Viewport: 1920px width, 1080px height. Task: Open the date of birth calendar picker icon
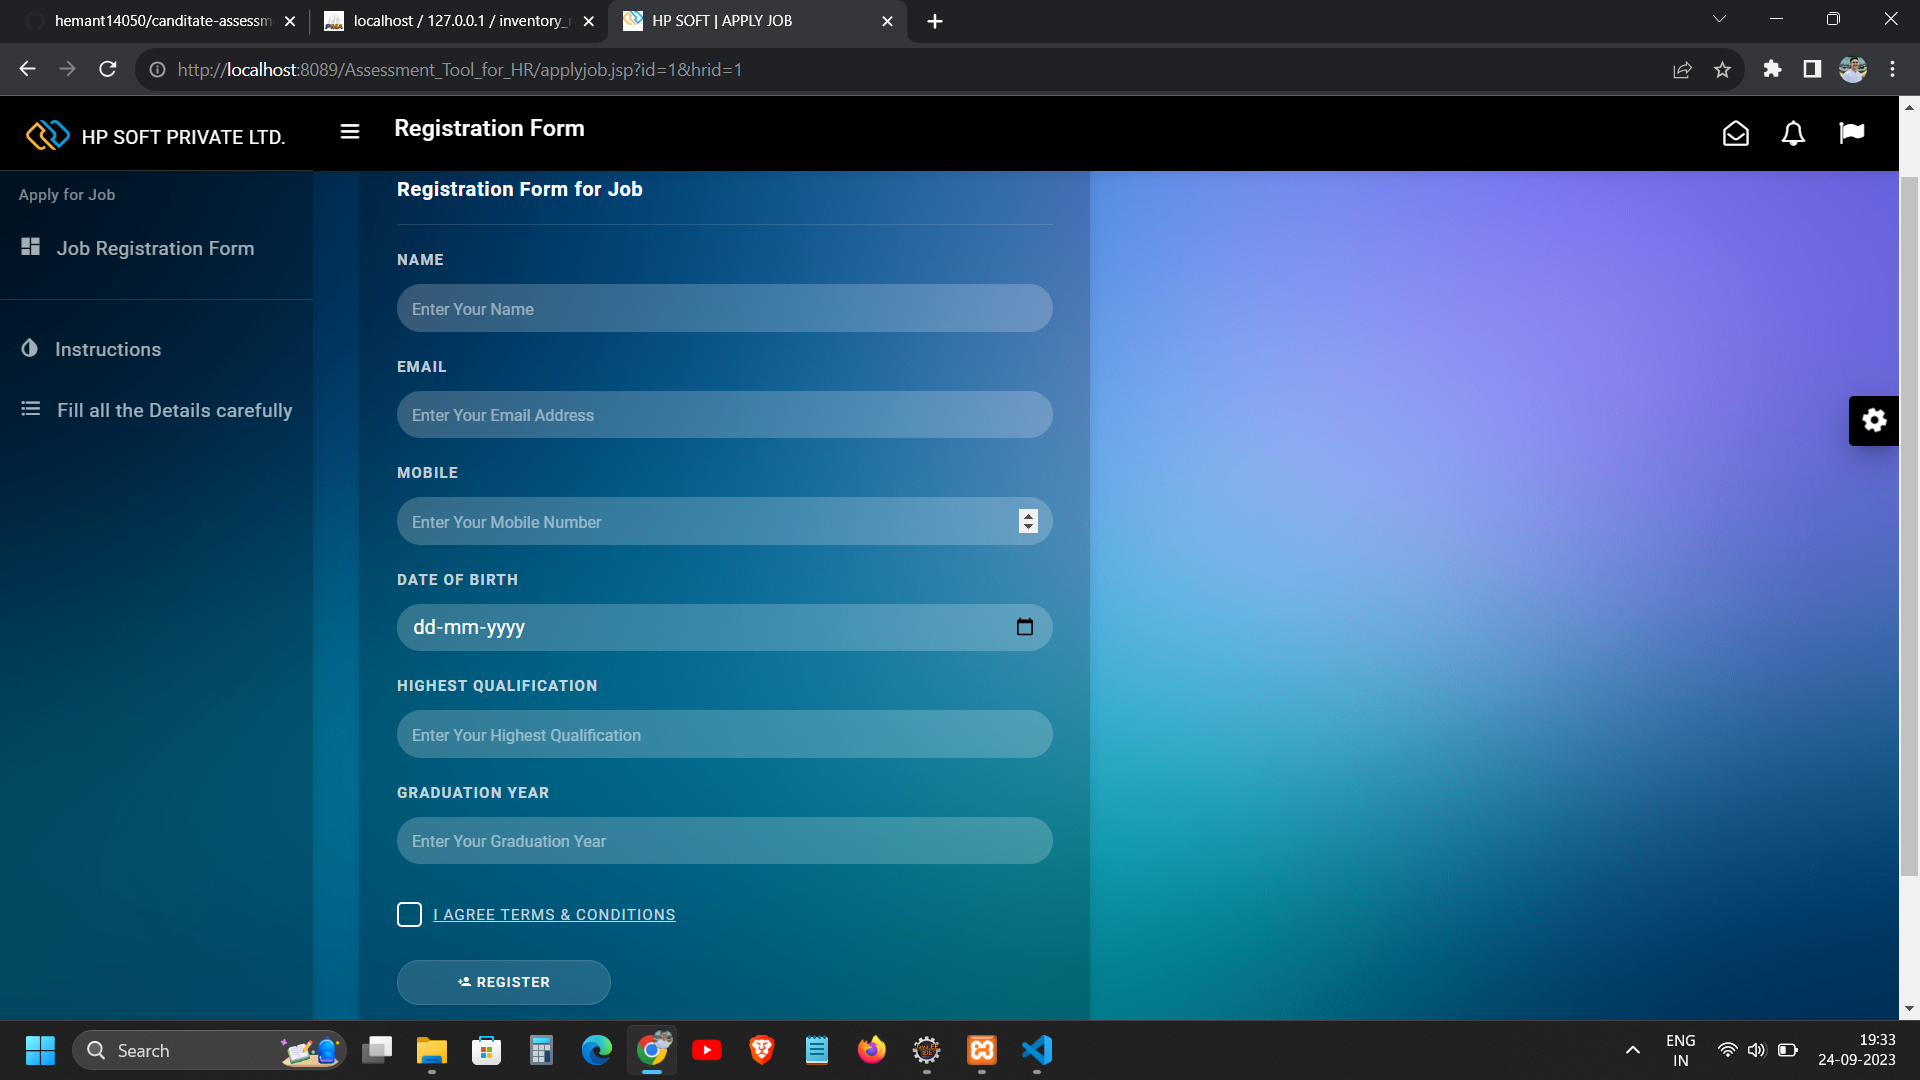tap(1024, 627)
